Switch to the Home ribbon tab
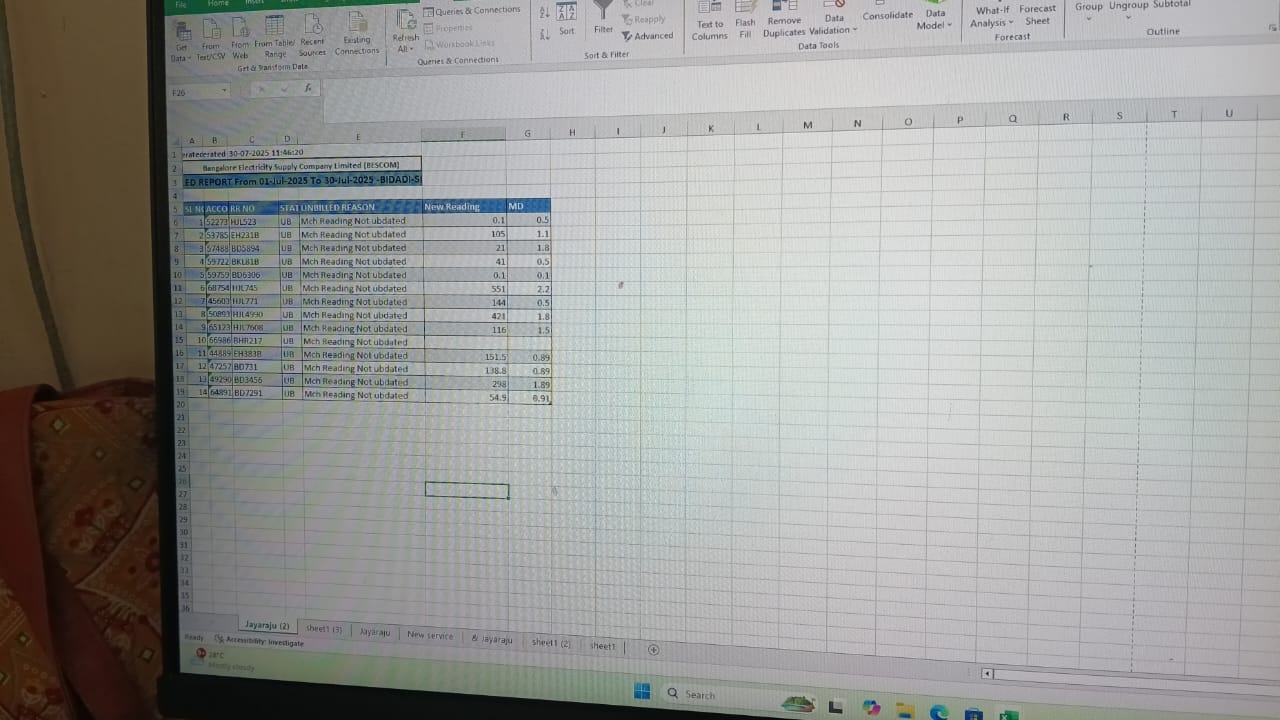1280x720 pixels. pyautogui.click(x=218, y=4)
